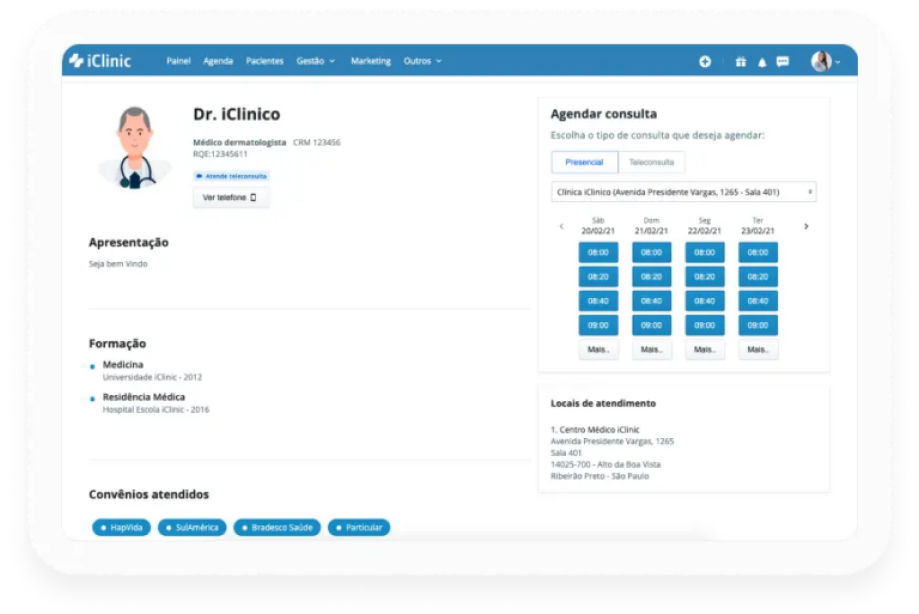
Task: Select the Presencial consultation type
Action: click(584, 162)
